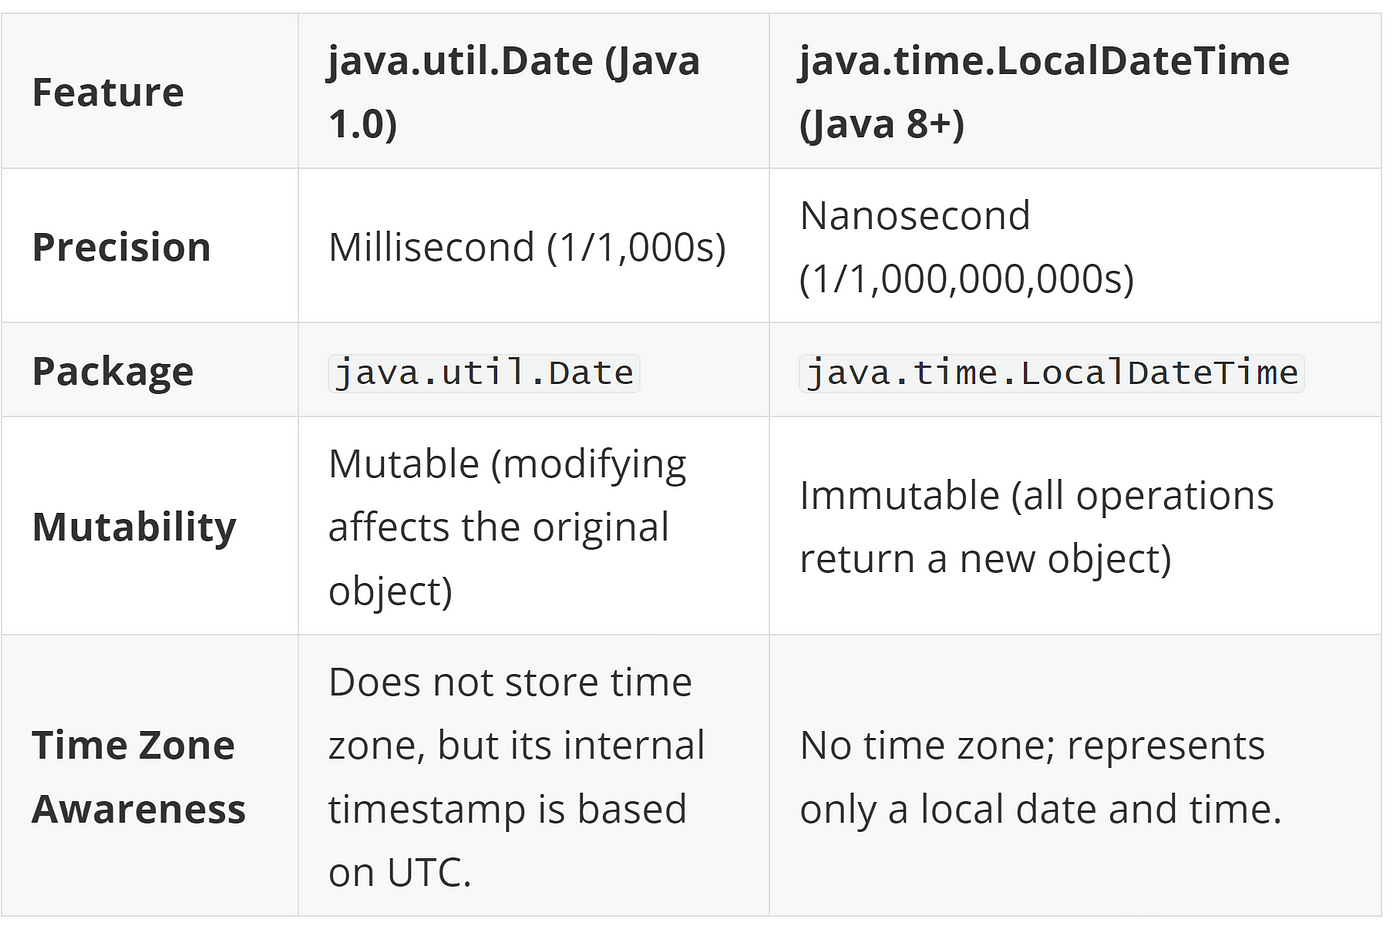Click the text on UTC
Viewport: 1400px width, 930px height.
click(399, 872)
